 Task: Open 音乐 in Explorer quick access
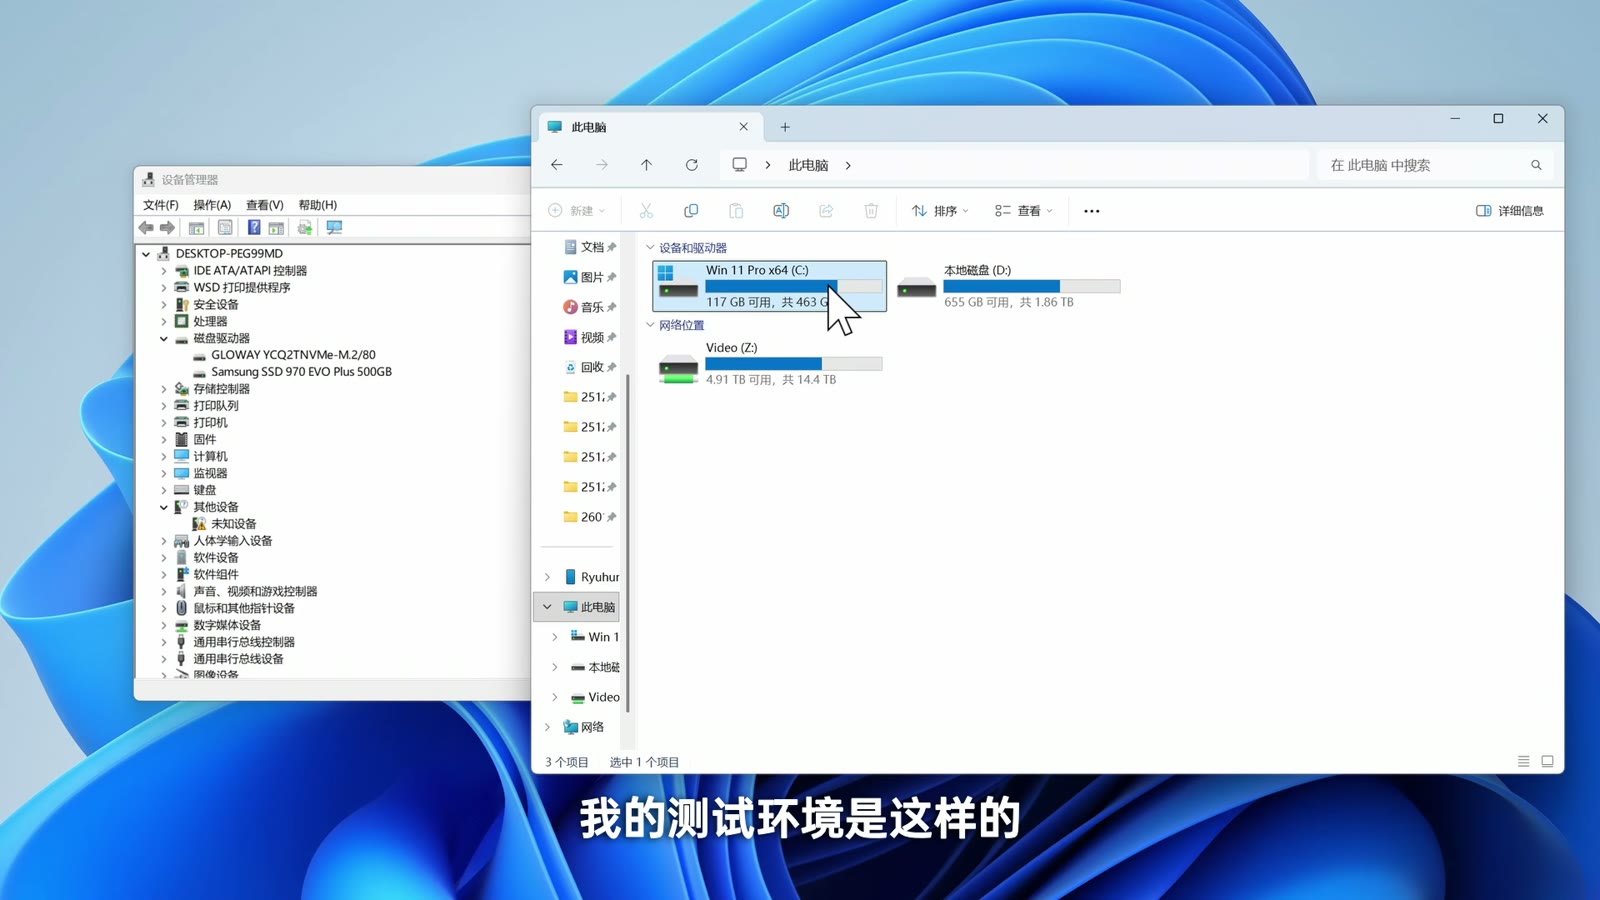[590, 307]
